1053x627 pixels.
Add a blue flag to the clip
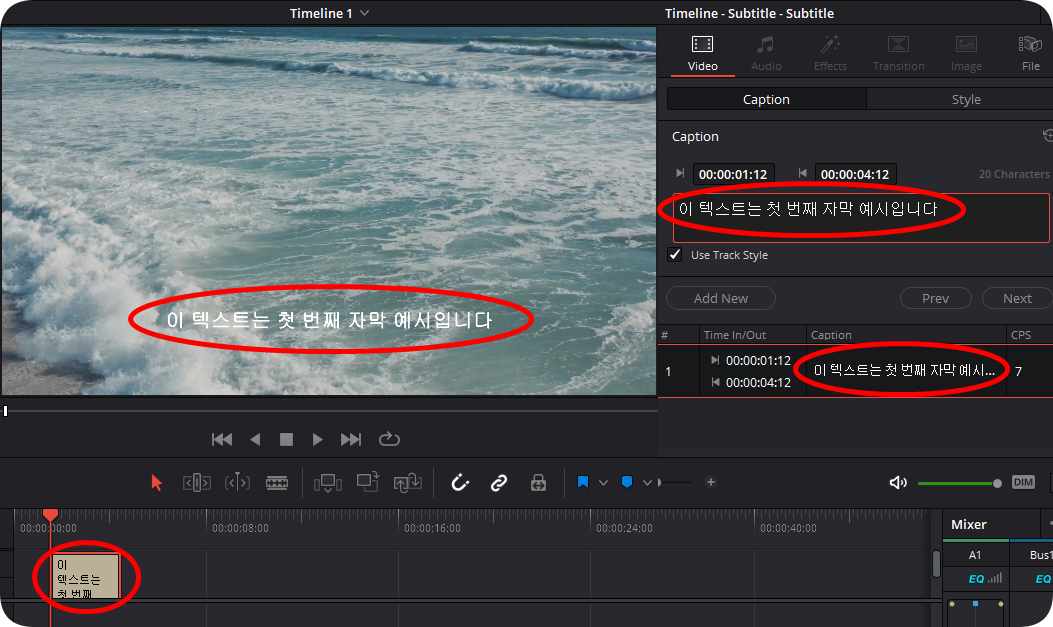[x=585, y=482]
